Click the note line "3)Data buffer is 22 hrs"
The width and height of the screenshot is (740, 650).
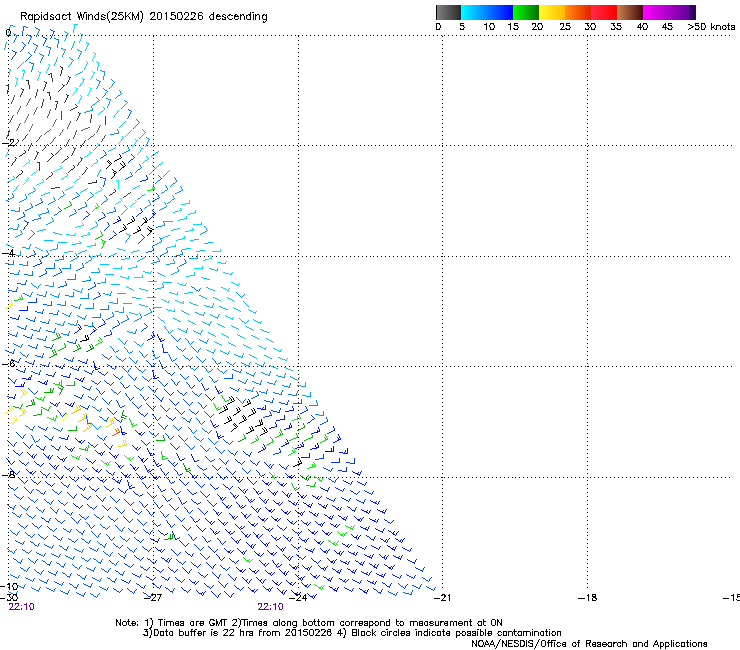tap(352, 633)
